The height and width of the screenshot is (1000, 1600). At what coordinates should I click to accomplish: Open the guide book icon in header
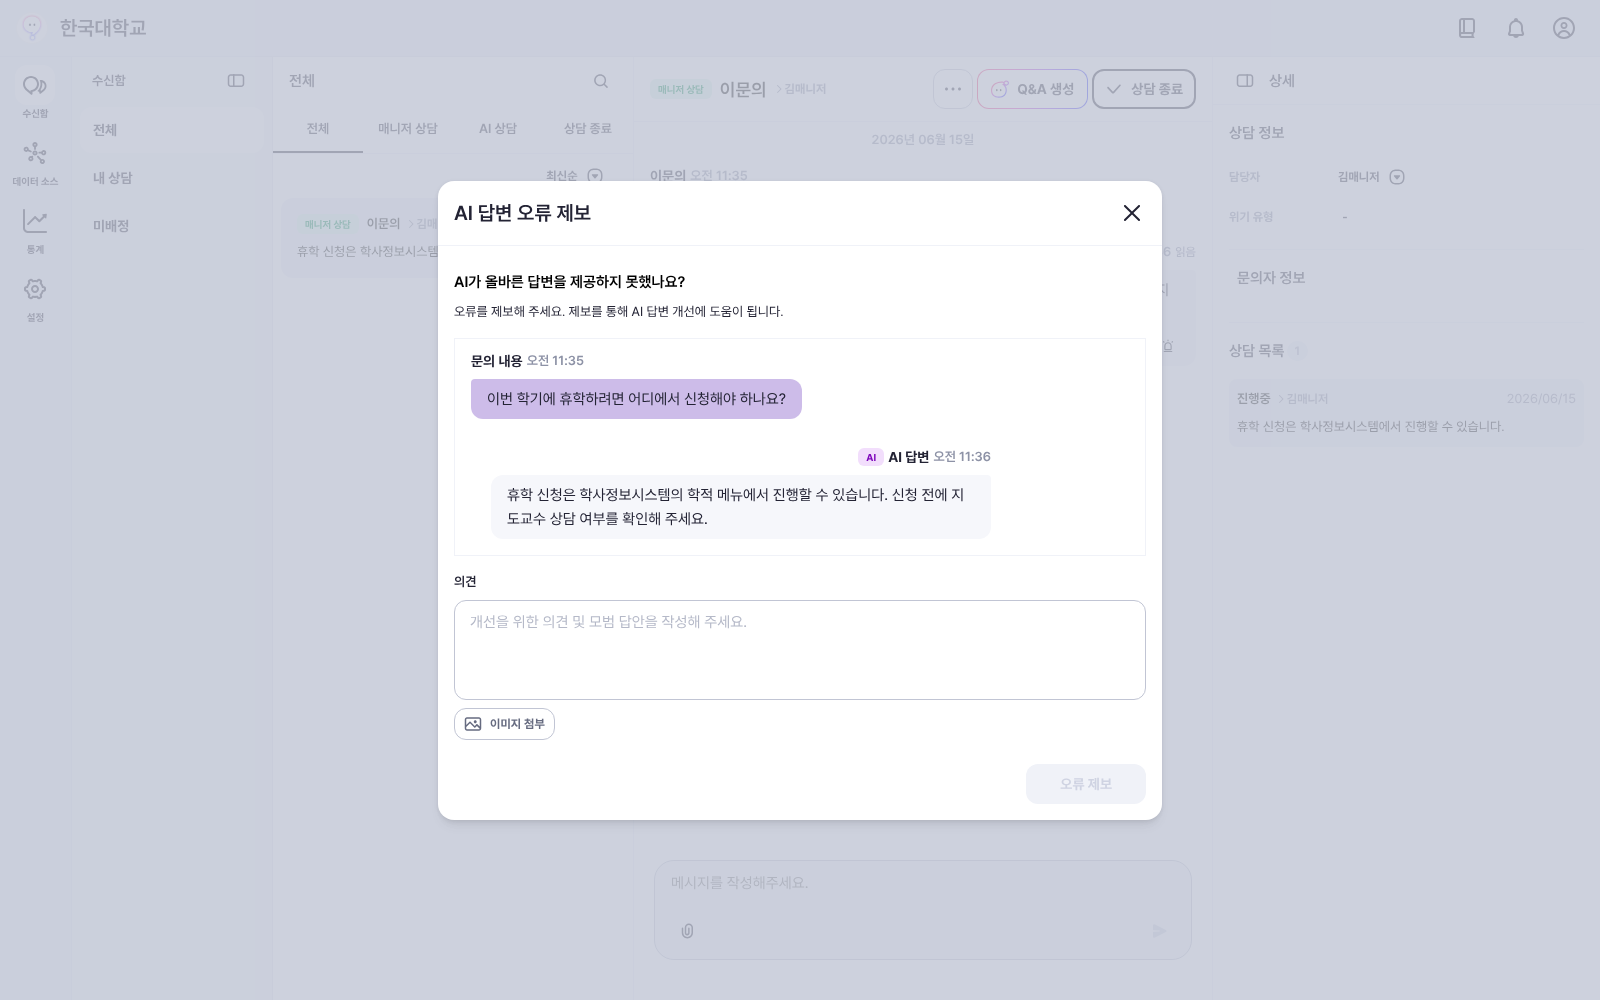coord(1467,28)
